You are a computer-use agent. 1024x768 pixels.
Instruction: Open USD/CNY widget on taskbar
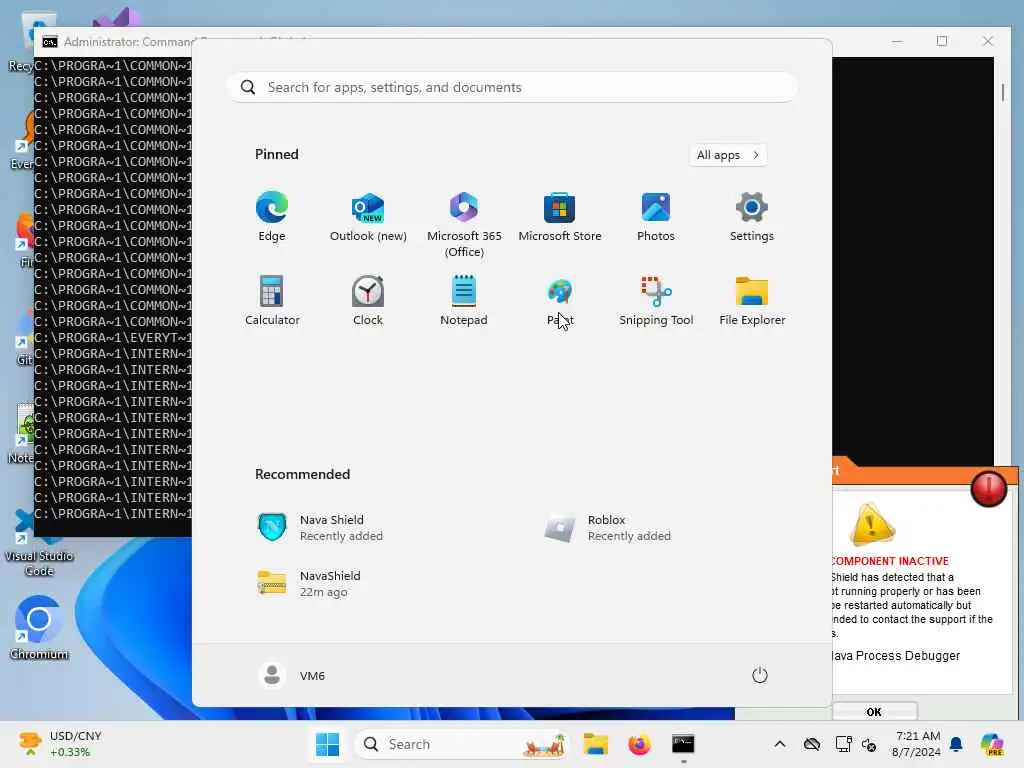(60, 744)
